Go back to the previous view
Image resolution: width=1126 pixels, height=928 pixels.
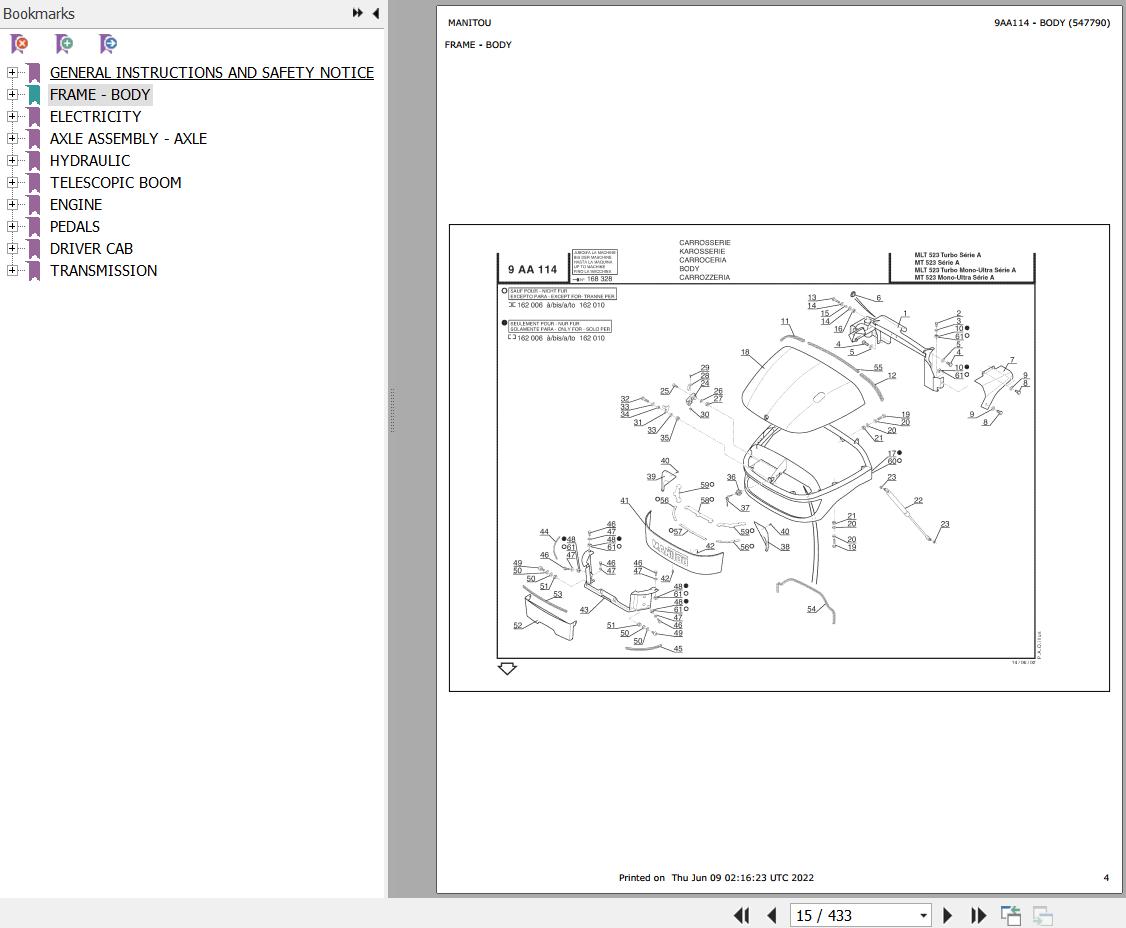tap(1010, 915)
